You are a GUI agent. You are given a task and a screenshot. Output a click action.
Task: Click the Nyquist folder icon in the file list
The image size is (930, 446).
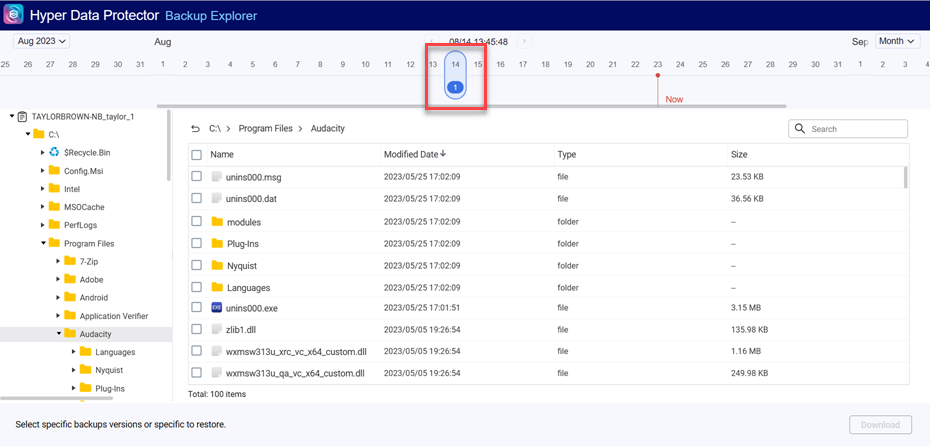tap(216, 265)
